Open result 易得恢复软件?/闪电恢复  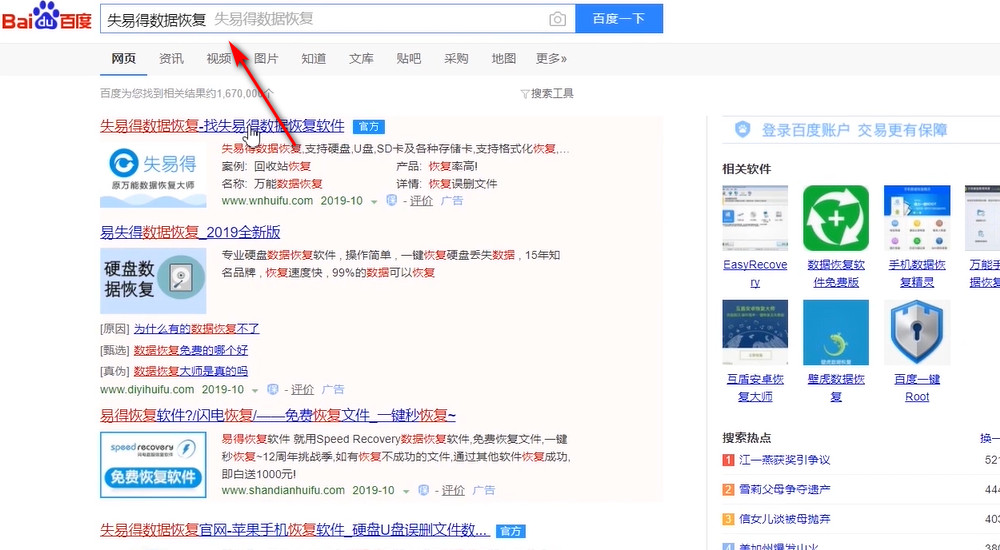coord(277,415)
